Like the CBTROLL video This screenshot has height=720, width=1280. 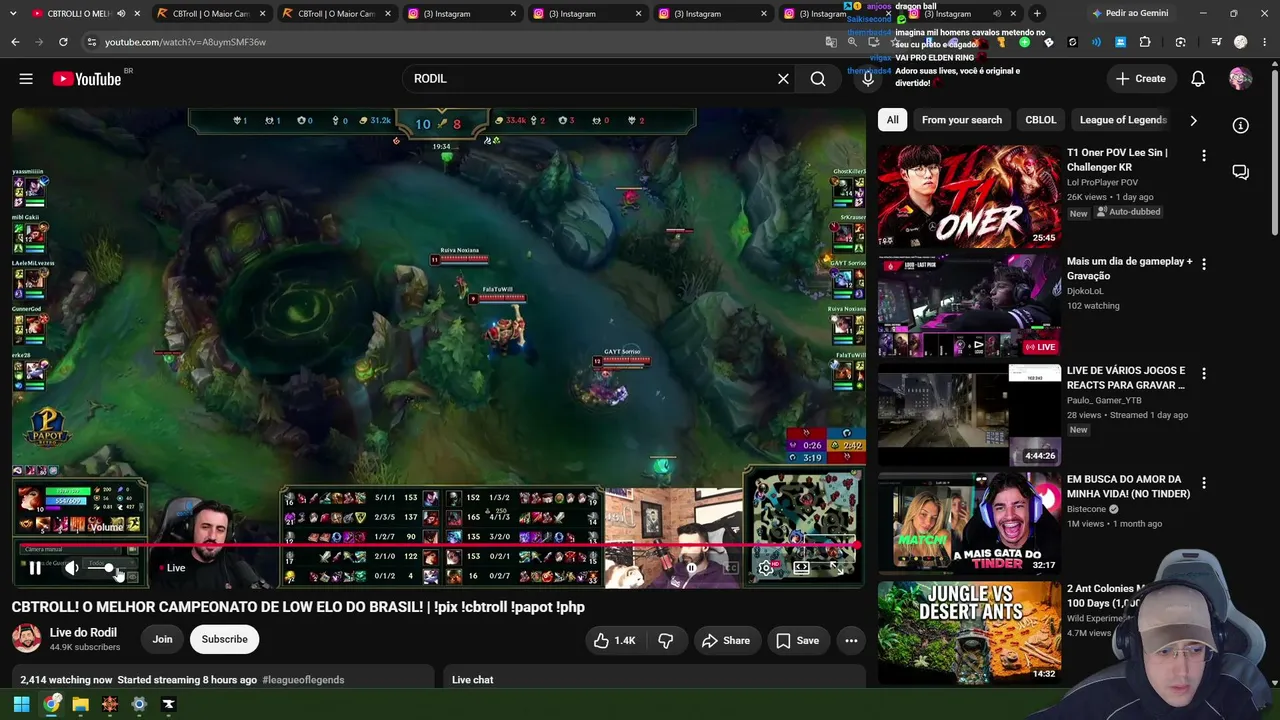pyautogui.click(x=615, y=640)
